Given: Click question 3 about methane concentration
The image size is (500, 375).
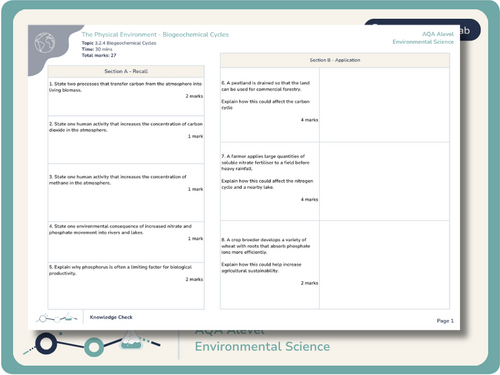Looking at the screenshot, I should pos(118,180).
